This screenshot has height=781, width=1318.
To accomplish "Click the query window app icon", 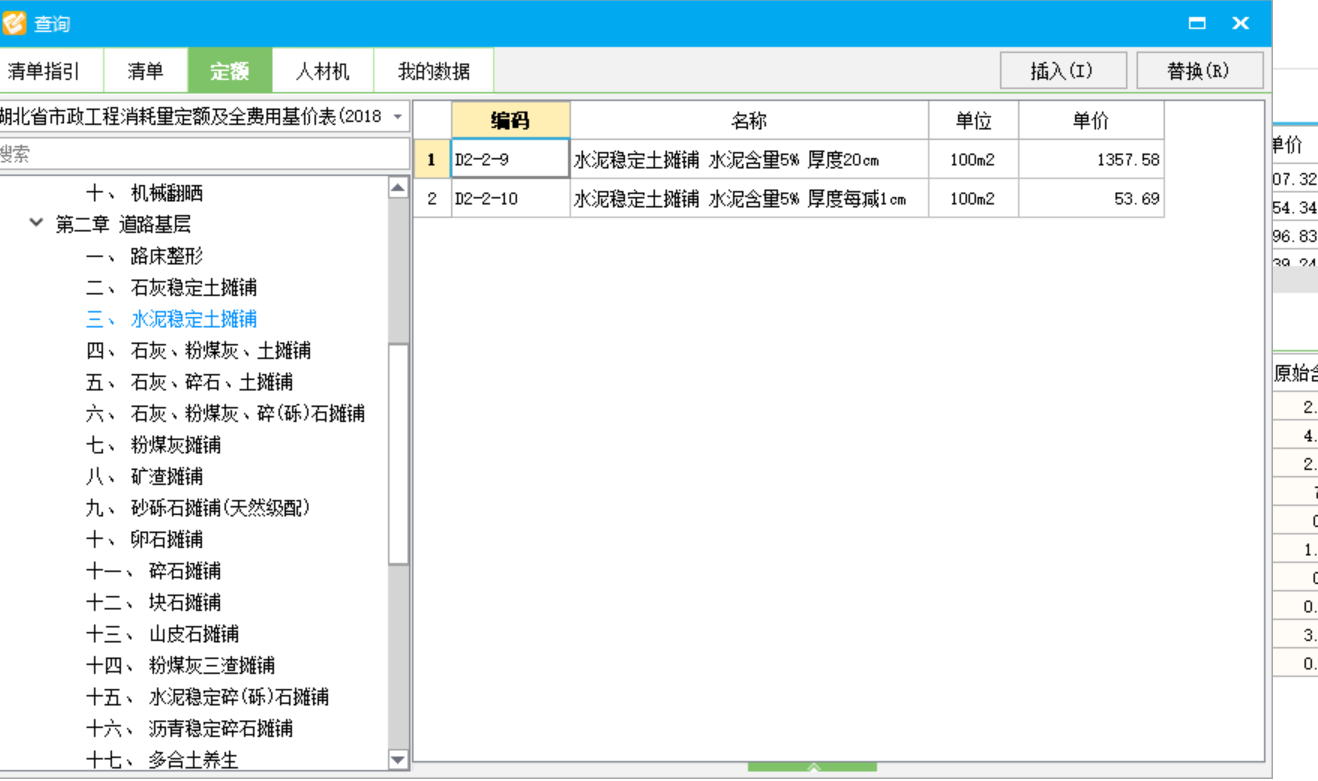I will click(x=14, y=22).
